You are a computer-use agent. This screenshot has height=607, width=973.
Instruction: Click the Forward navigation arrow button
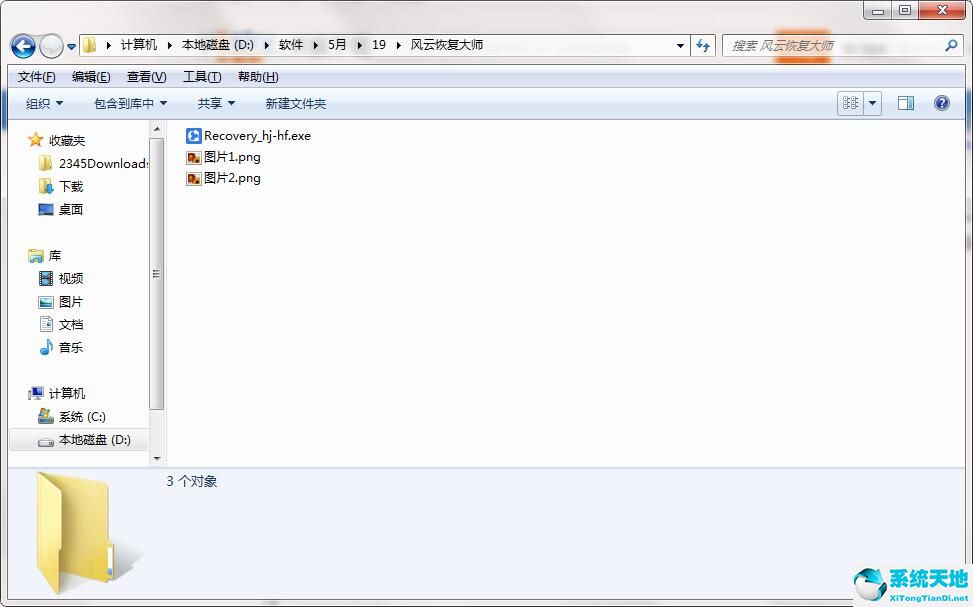[51, 46]
